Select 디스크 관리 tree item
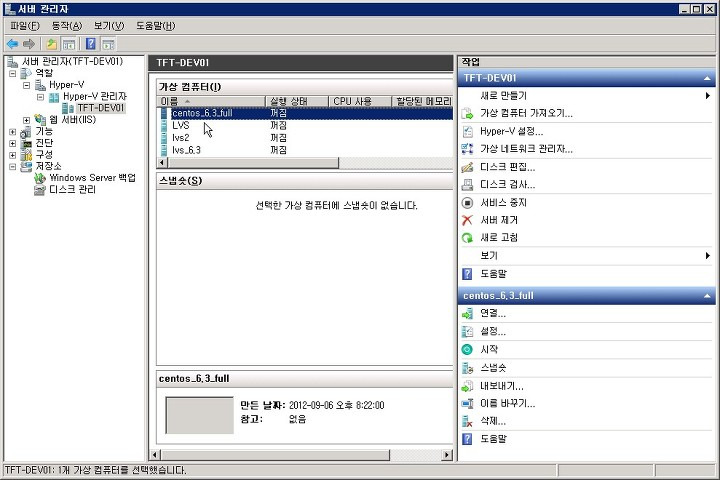720x480 pixels. pyautogui.click(x=72, y=189)
